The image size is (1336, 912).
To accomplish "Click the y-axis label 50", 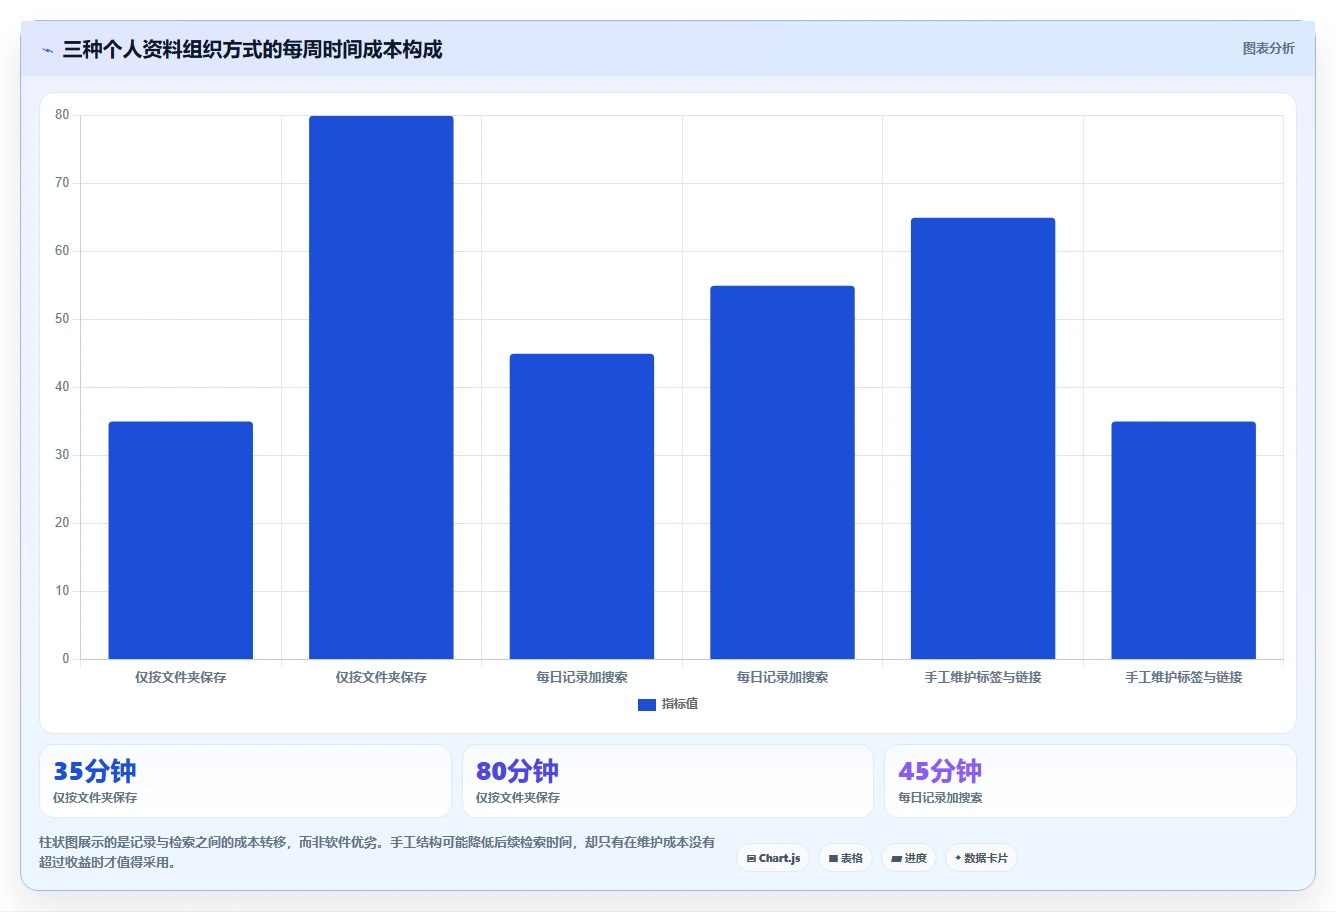I will 62,319.
